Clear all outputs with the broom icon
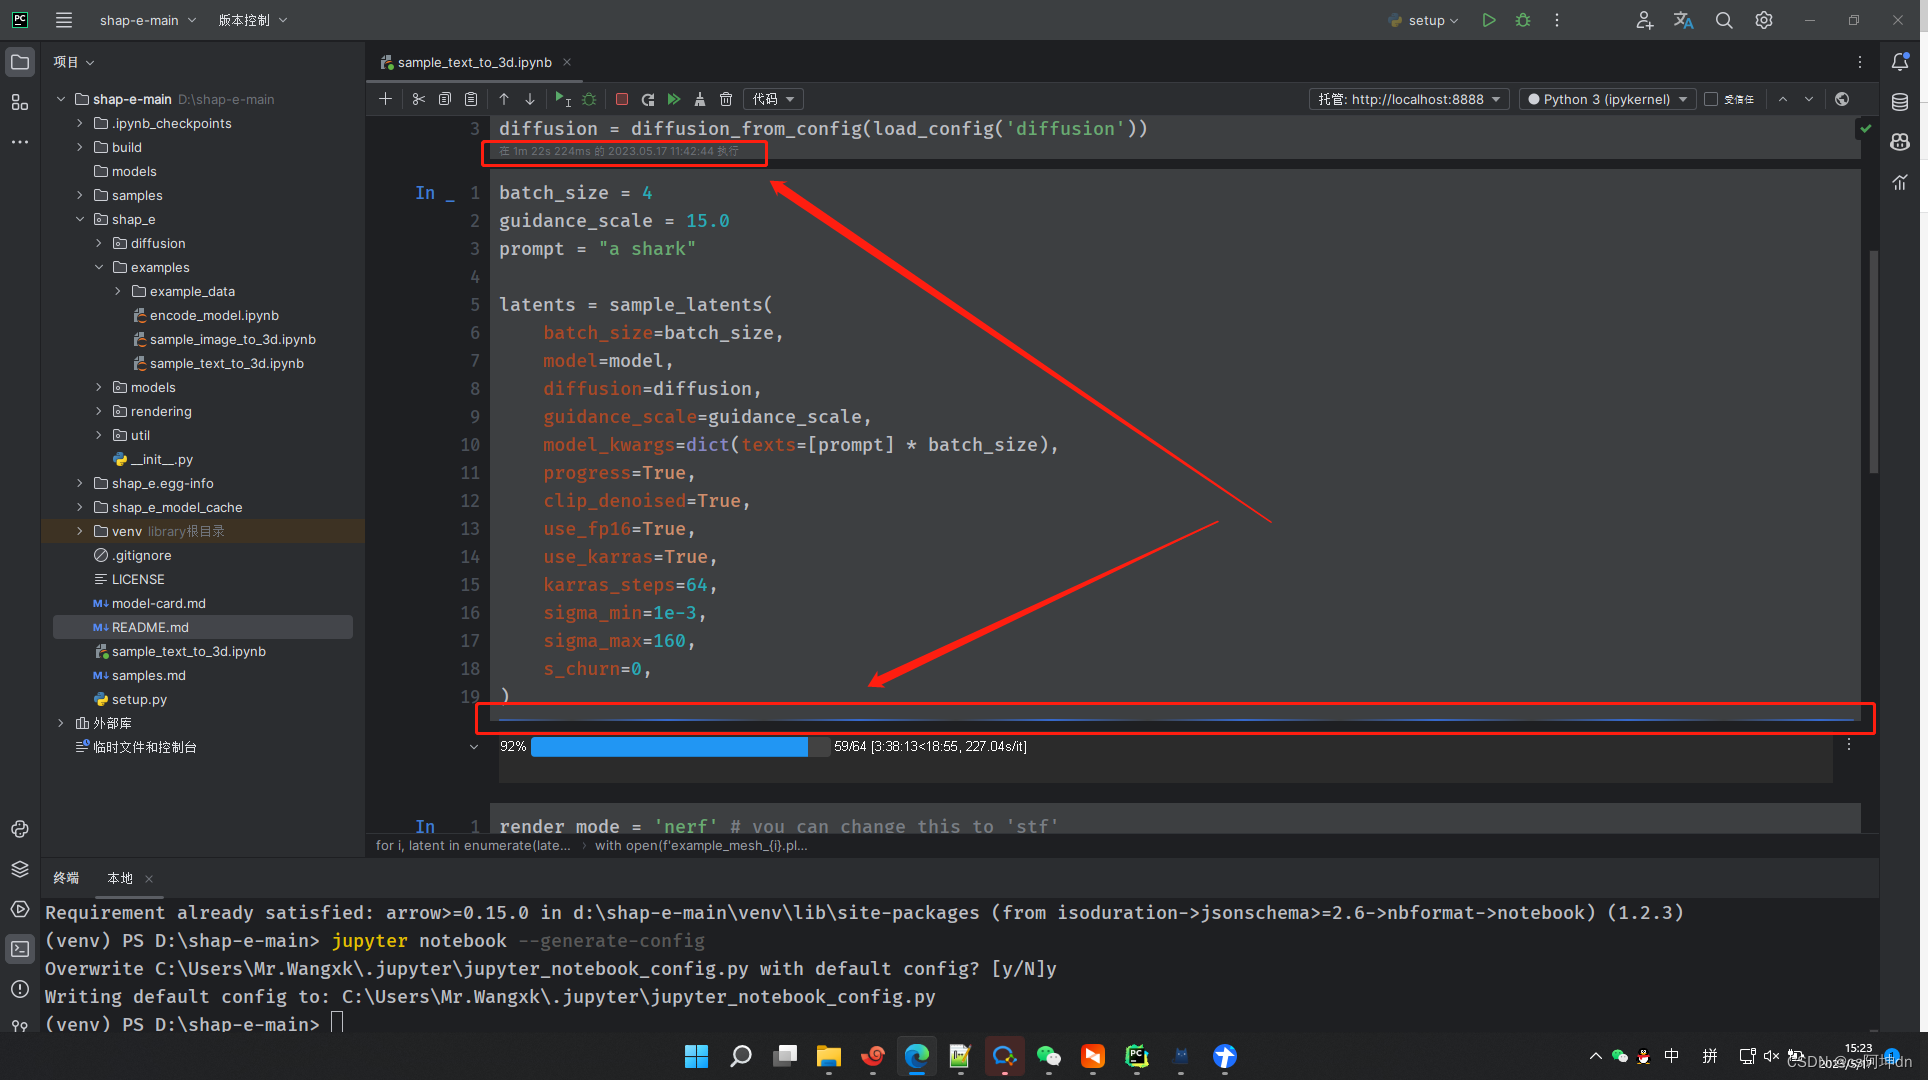1928x1080 pixels. [x=700, y=99]
